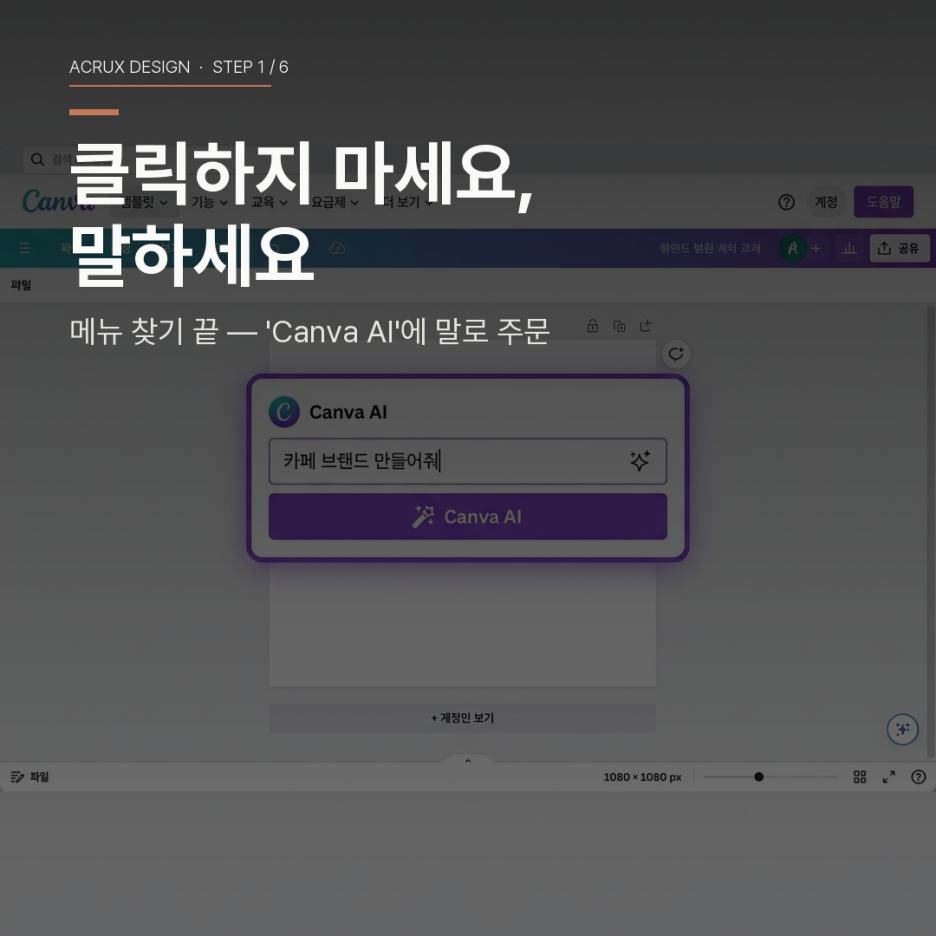This screenshot has width=936, height=936.
Task: Open the analytics bar-chart icon
Action: coord(849,248)
